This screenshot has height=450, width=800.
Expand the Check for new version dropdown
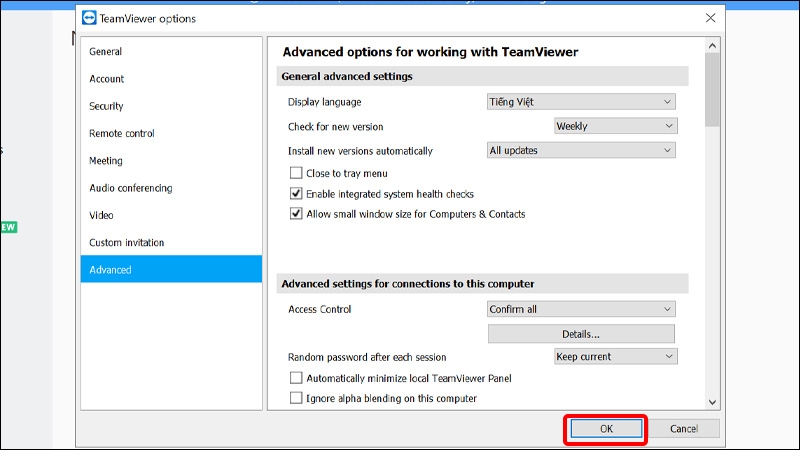[616, 126]
